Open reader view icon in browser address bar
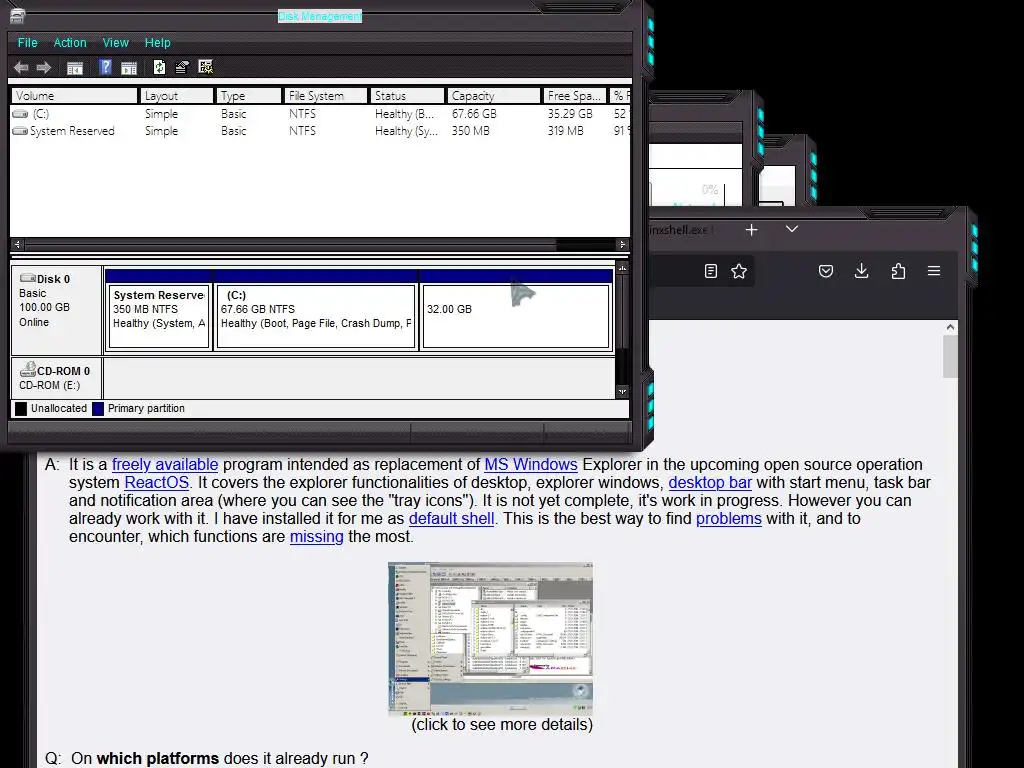 point(711,271)
